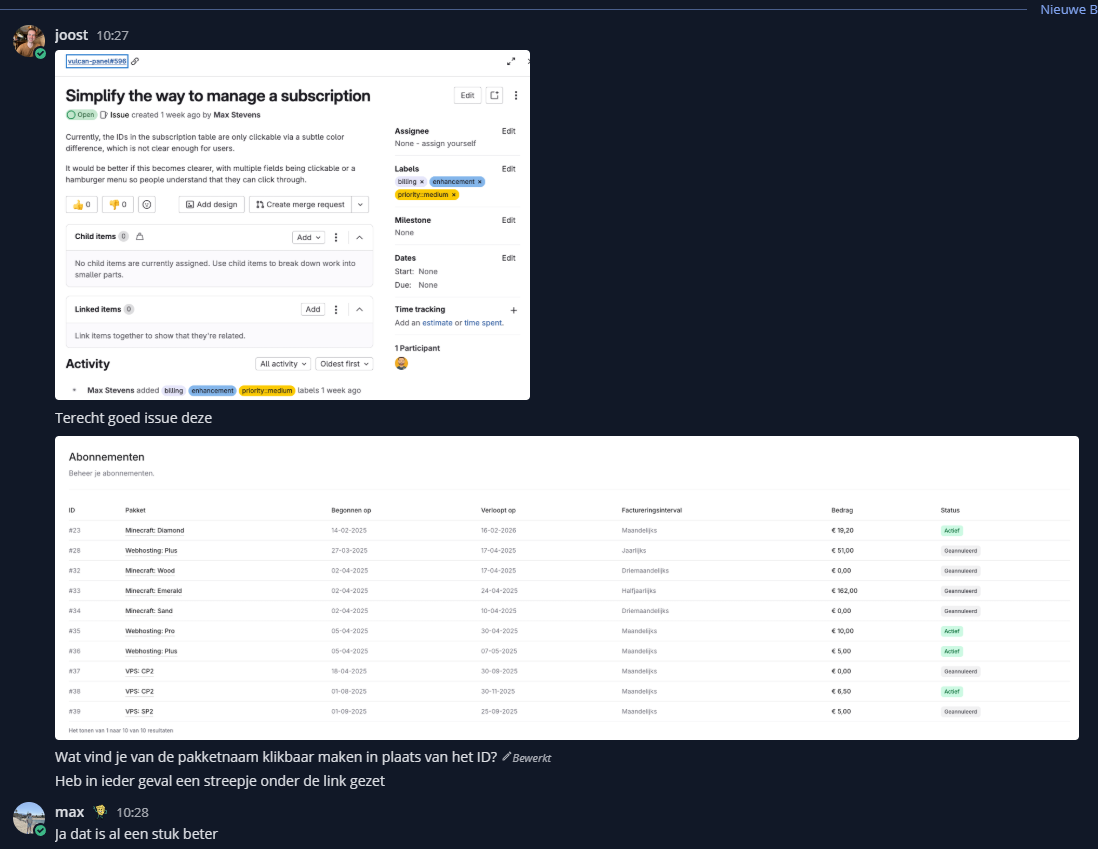Screen dimensions: 1098x849
Task: Open the Minecraft: Diamond package link
Action: coord(154,530)
